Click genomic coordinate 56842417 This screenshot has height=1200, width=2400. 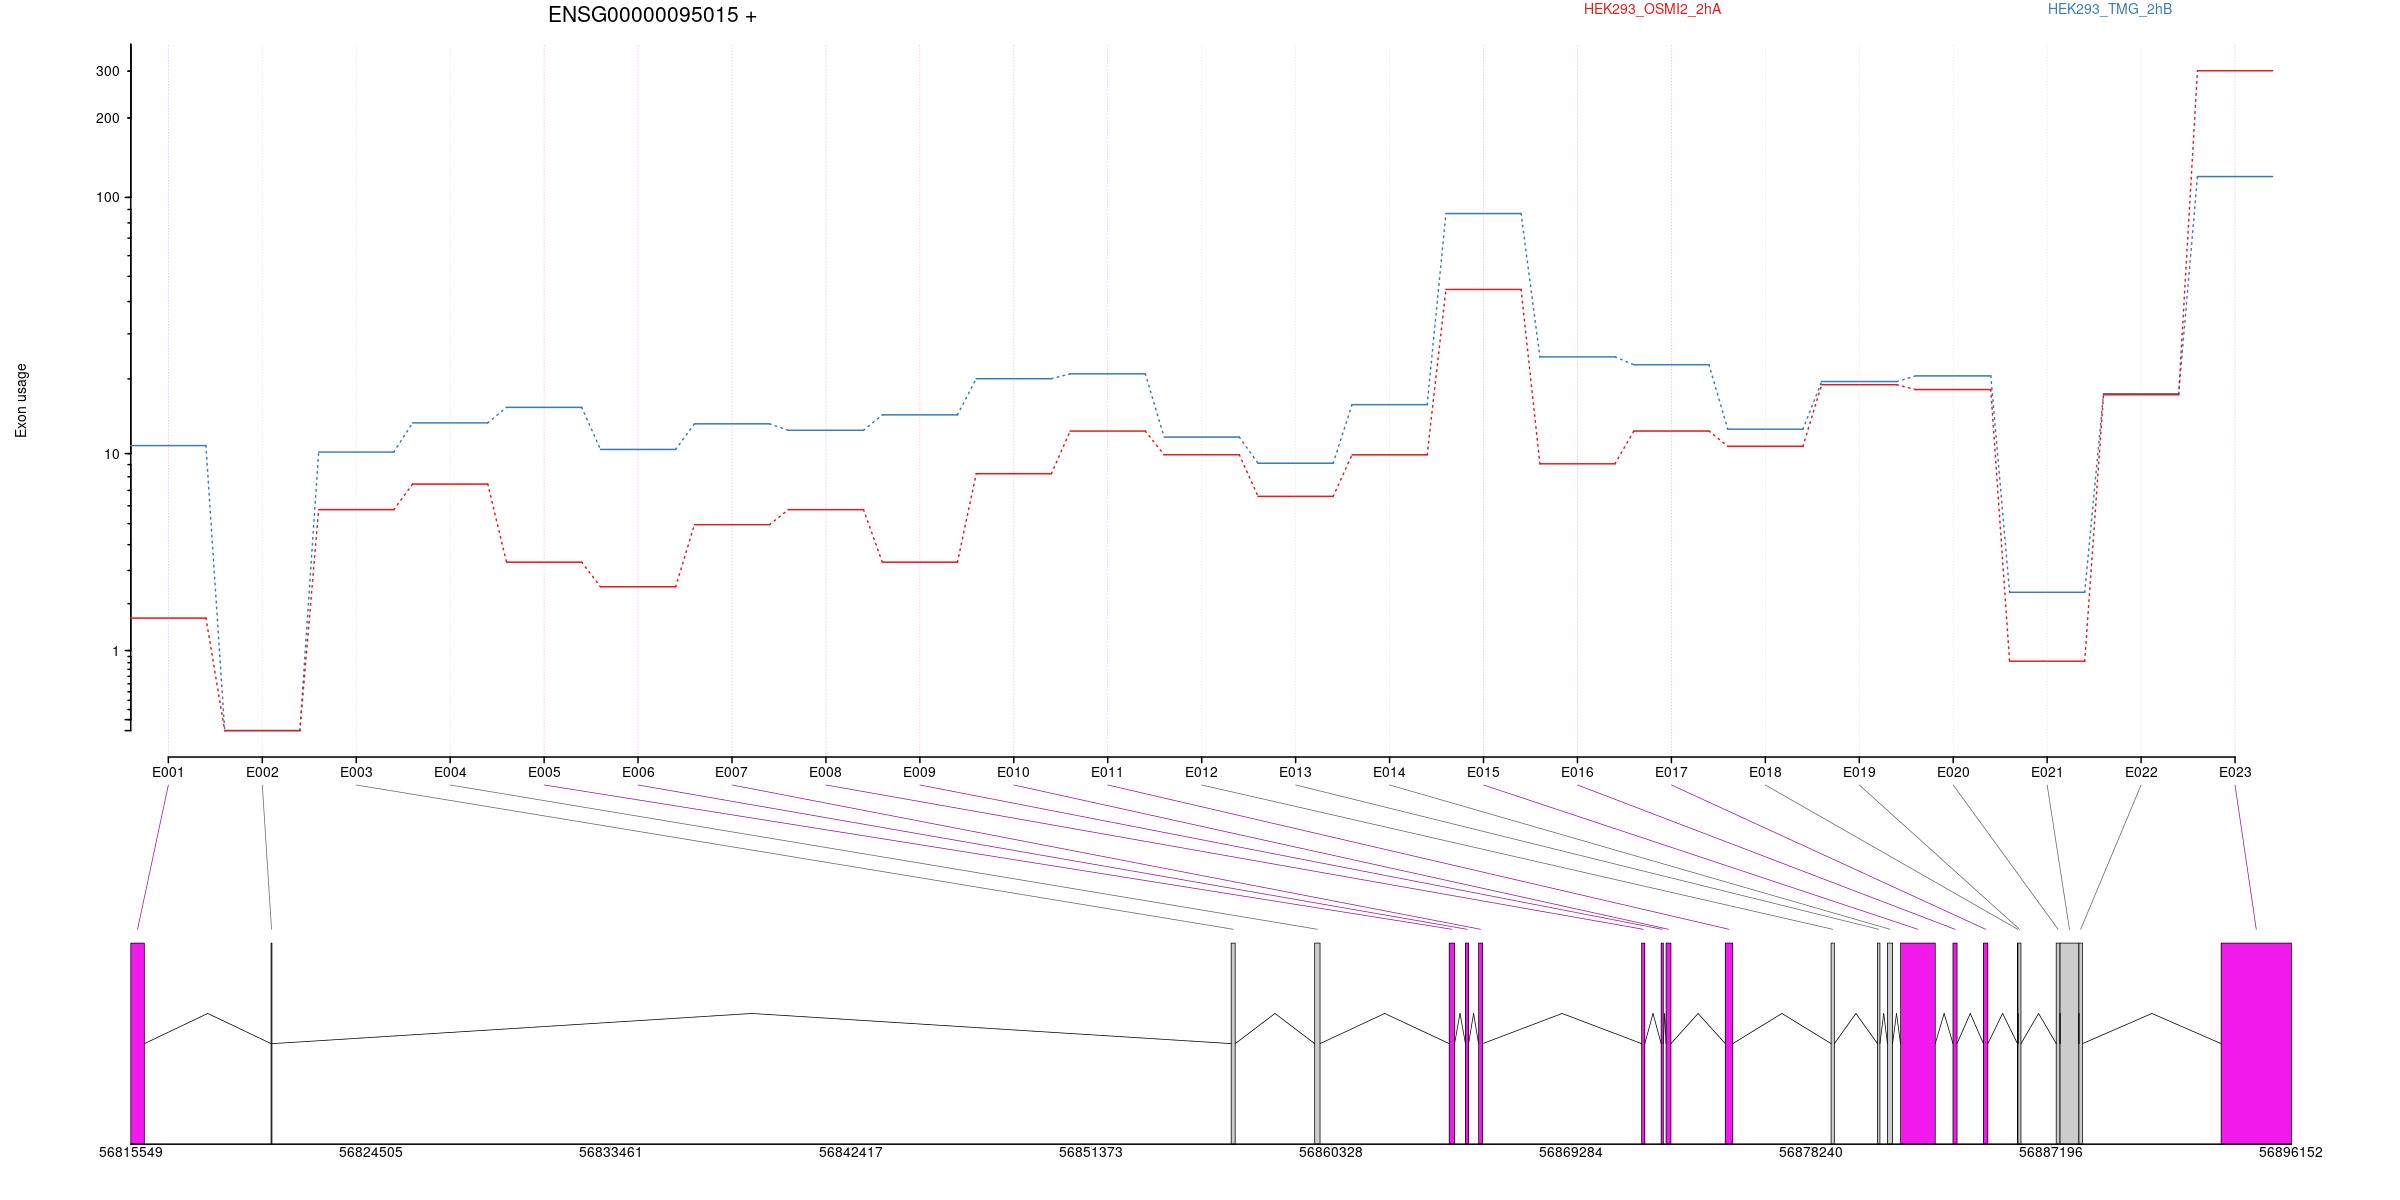click(x=851, y=1152)
